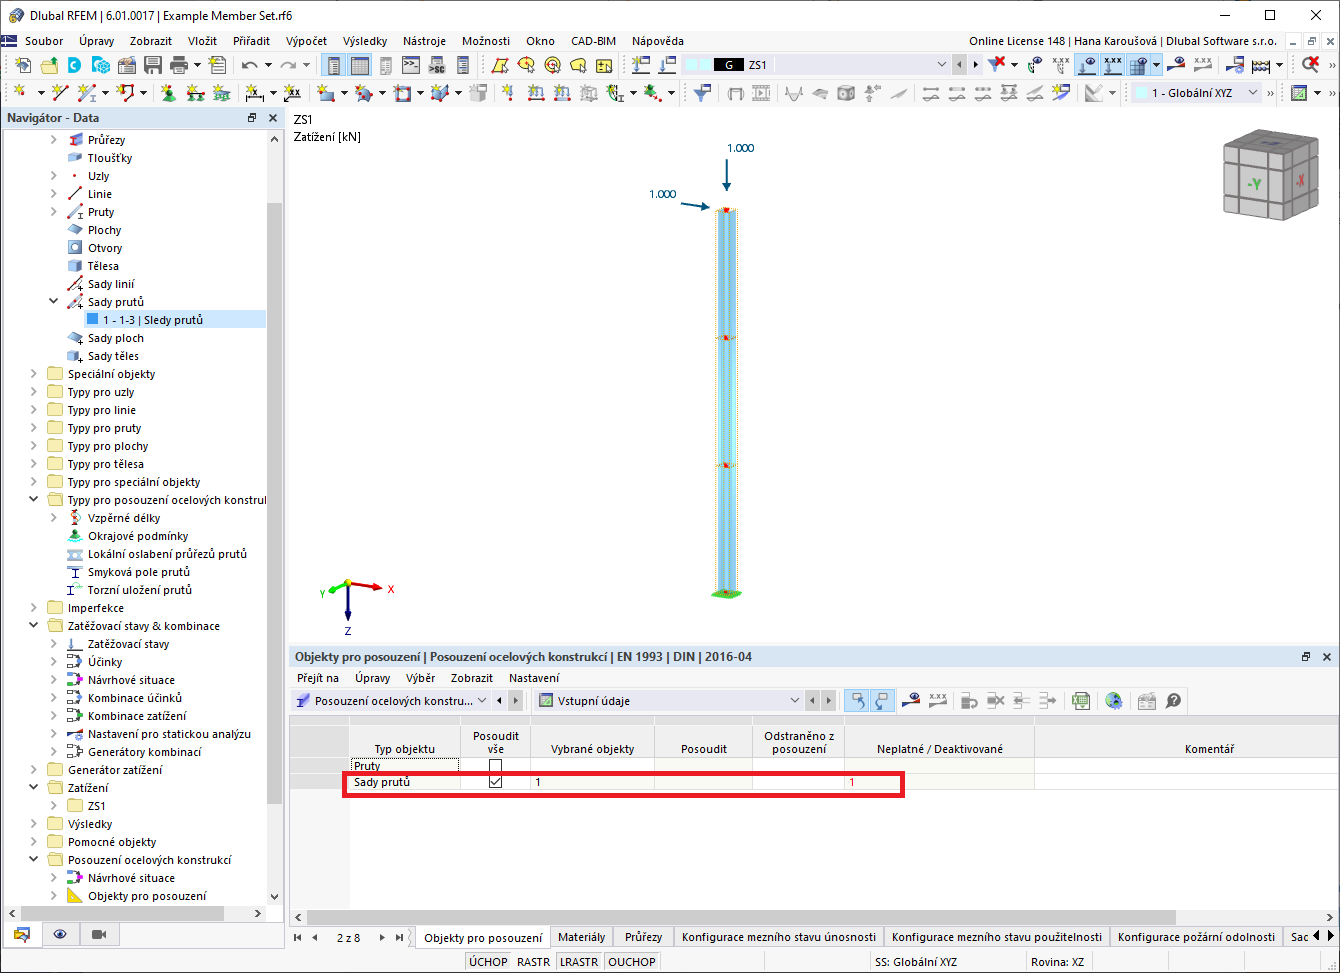Click the Undo arrow icon

pyautogui.click(x=249, y=65)
